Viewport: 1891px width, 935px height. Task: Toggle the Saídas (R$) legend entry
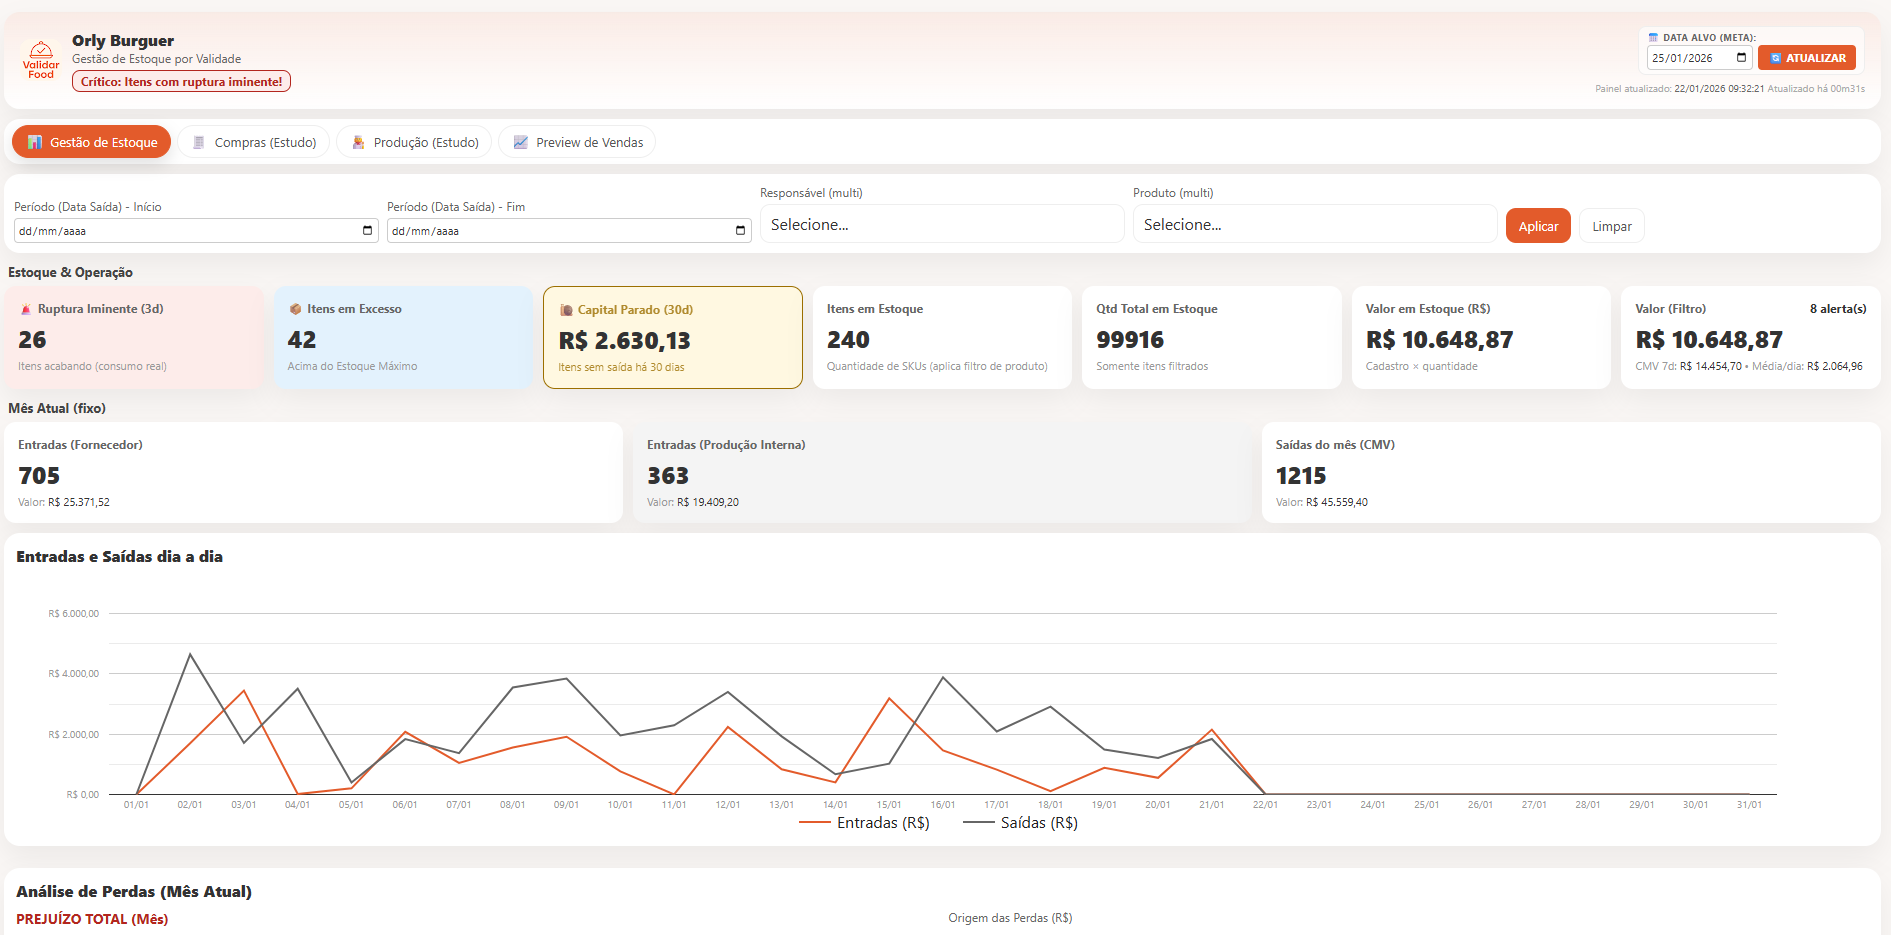tap(1022, 822)
